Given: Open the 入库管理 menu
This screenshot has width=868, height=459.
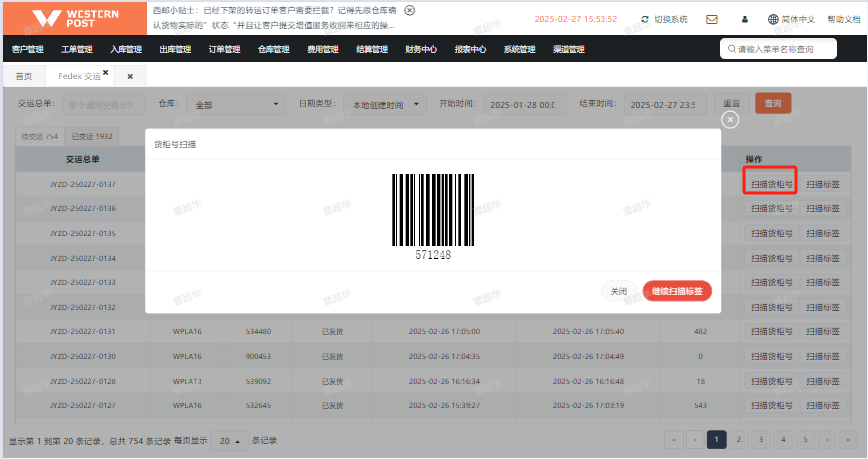Looking at the screenshot, I should click(126, 49).
